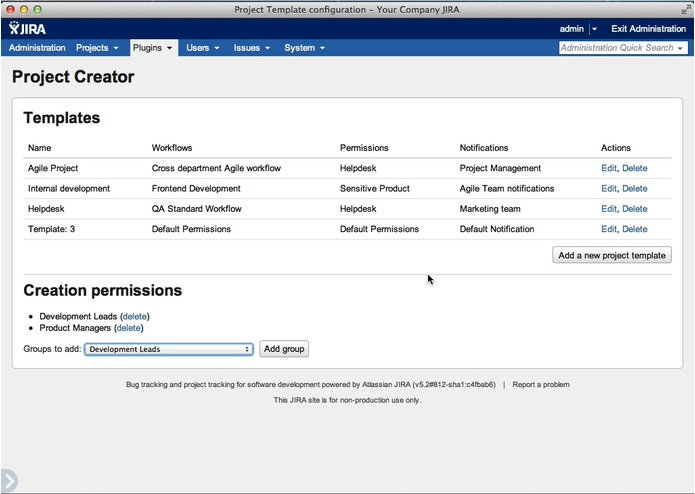Open the Groups to add dropdown
This screenshot has height=494, width=695.
[169, 349]
